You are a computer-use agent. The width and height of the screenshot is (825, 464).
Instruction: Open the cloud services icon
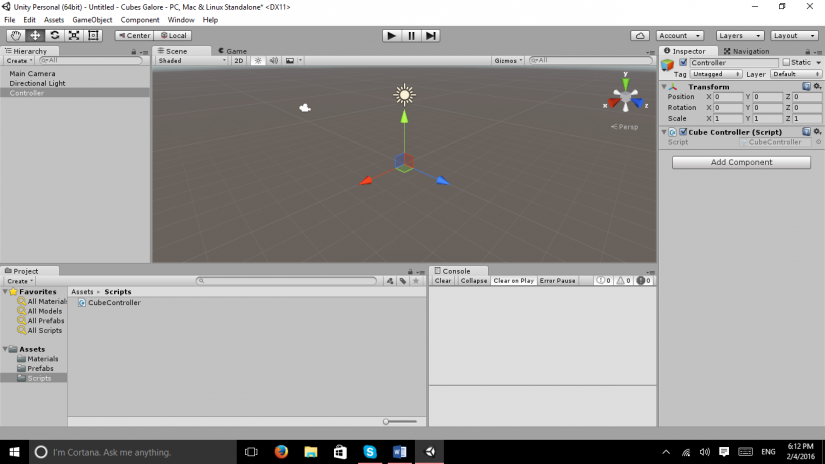coord(640,35)
